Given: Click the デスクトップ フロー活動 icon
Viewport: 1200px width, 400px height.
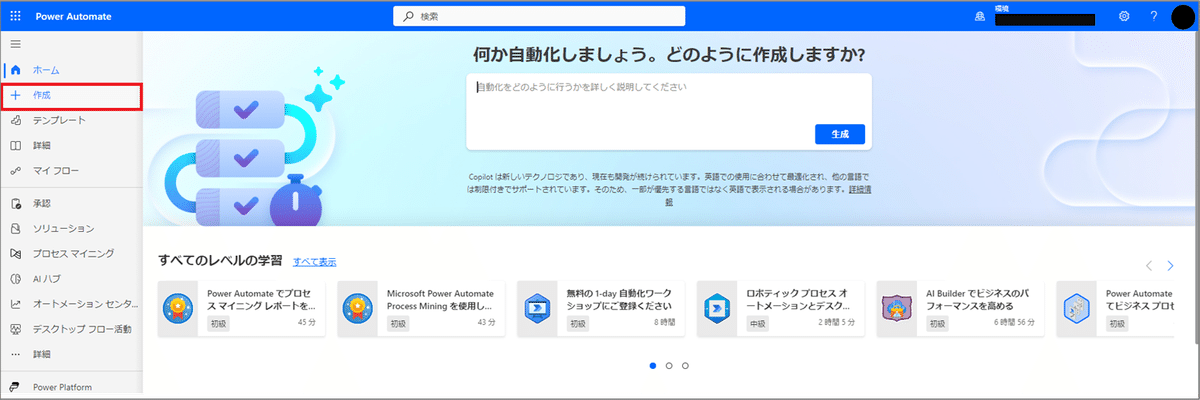Looking at the screenshot, I should pos(15,329).
